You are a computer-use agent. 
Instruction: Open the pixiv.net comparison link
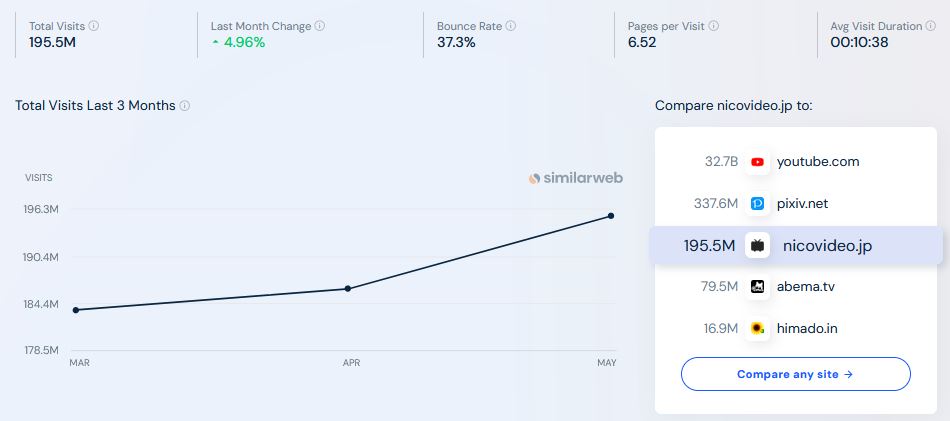[x=802, y=204]
